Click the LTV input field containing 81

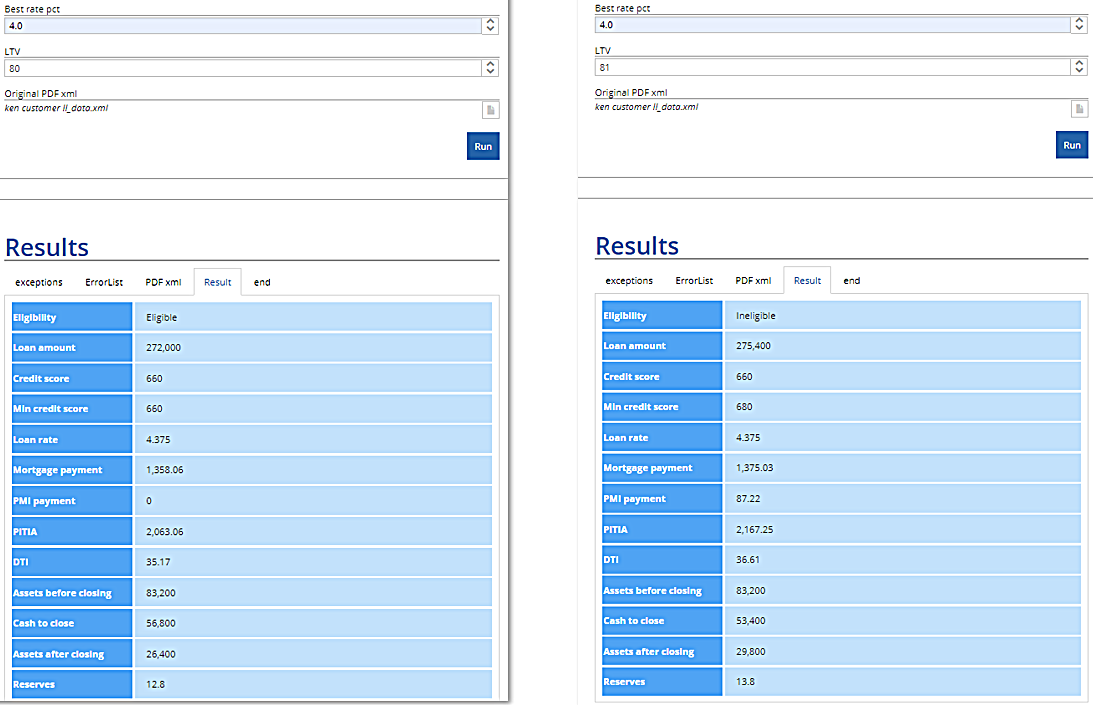[830, 67]
